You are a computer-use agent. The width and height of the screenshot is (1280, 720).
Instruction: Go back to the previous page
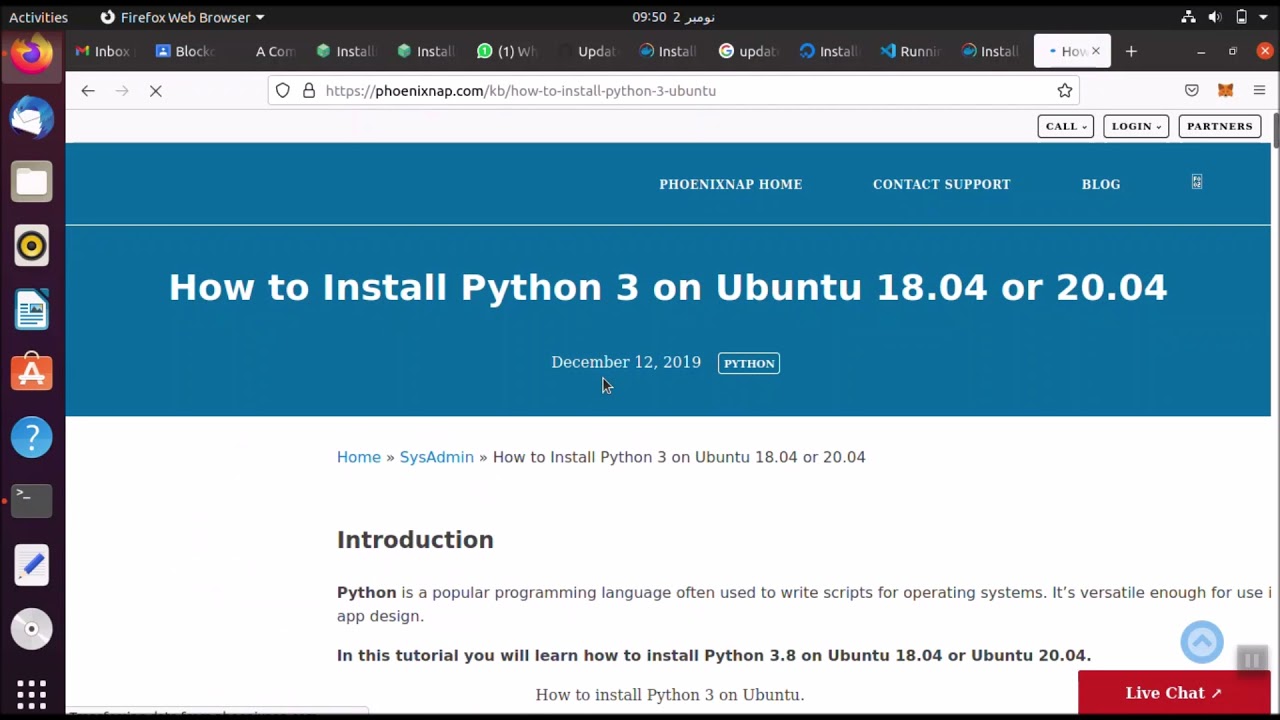88,91
